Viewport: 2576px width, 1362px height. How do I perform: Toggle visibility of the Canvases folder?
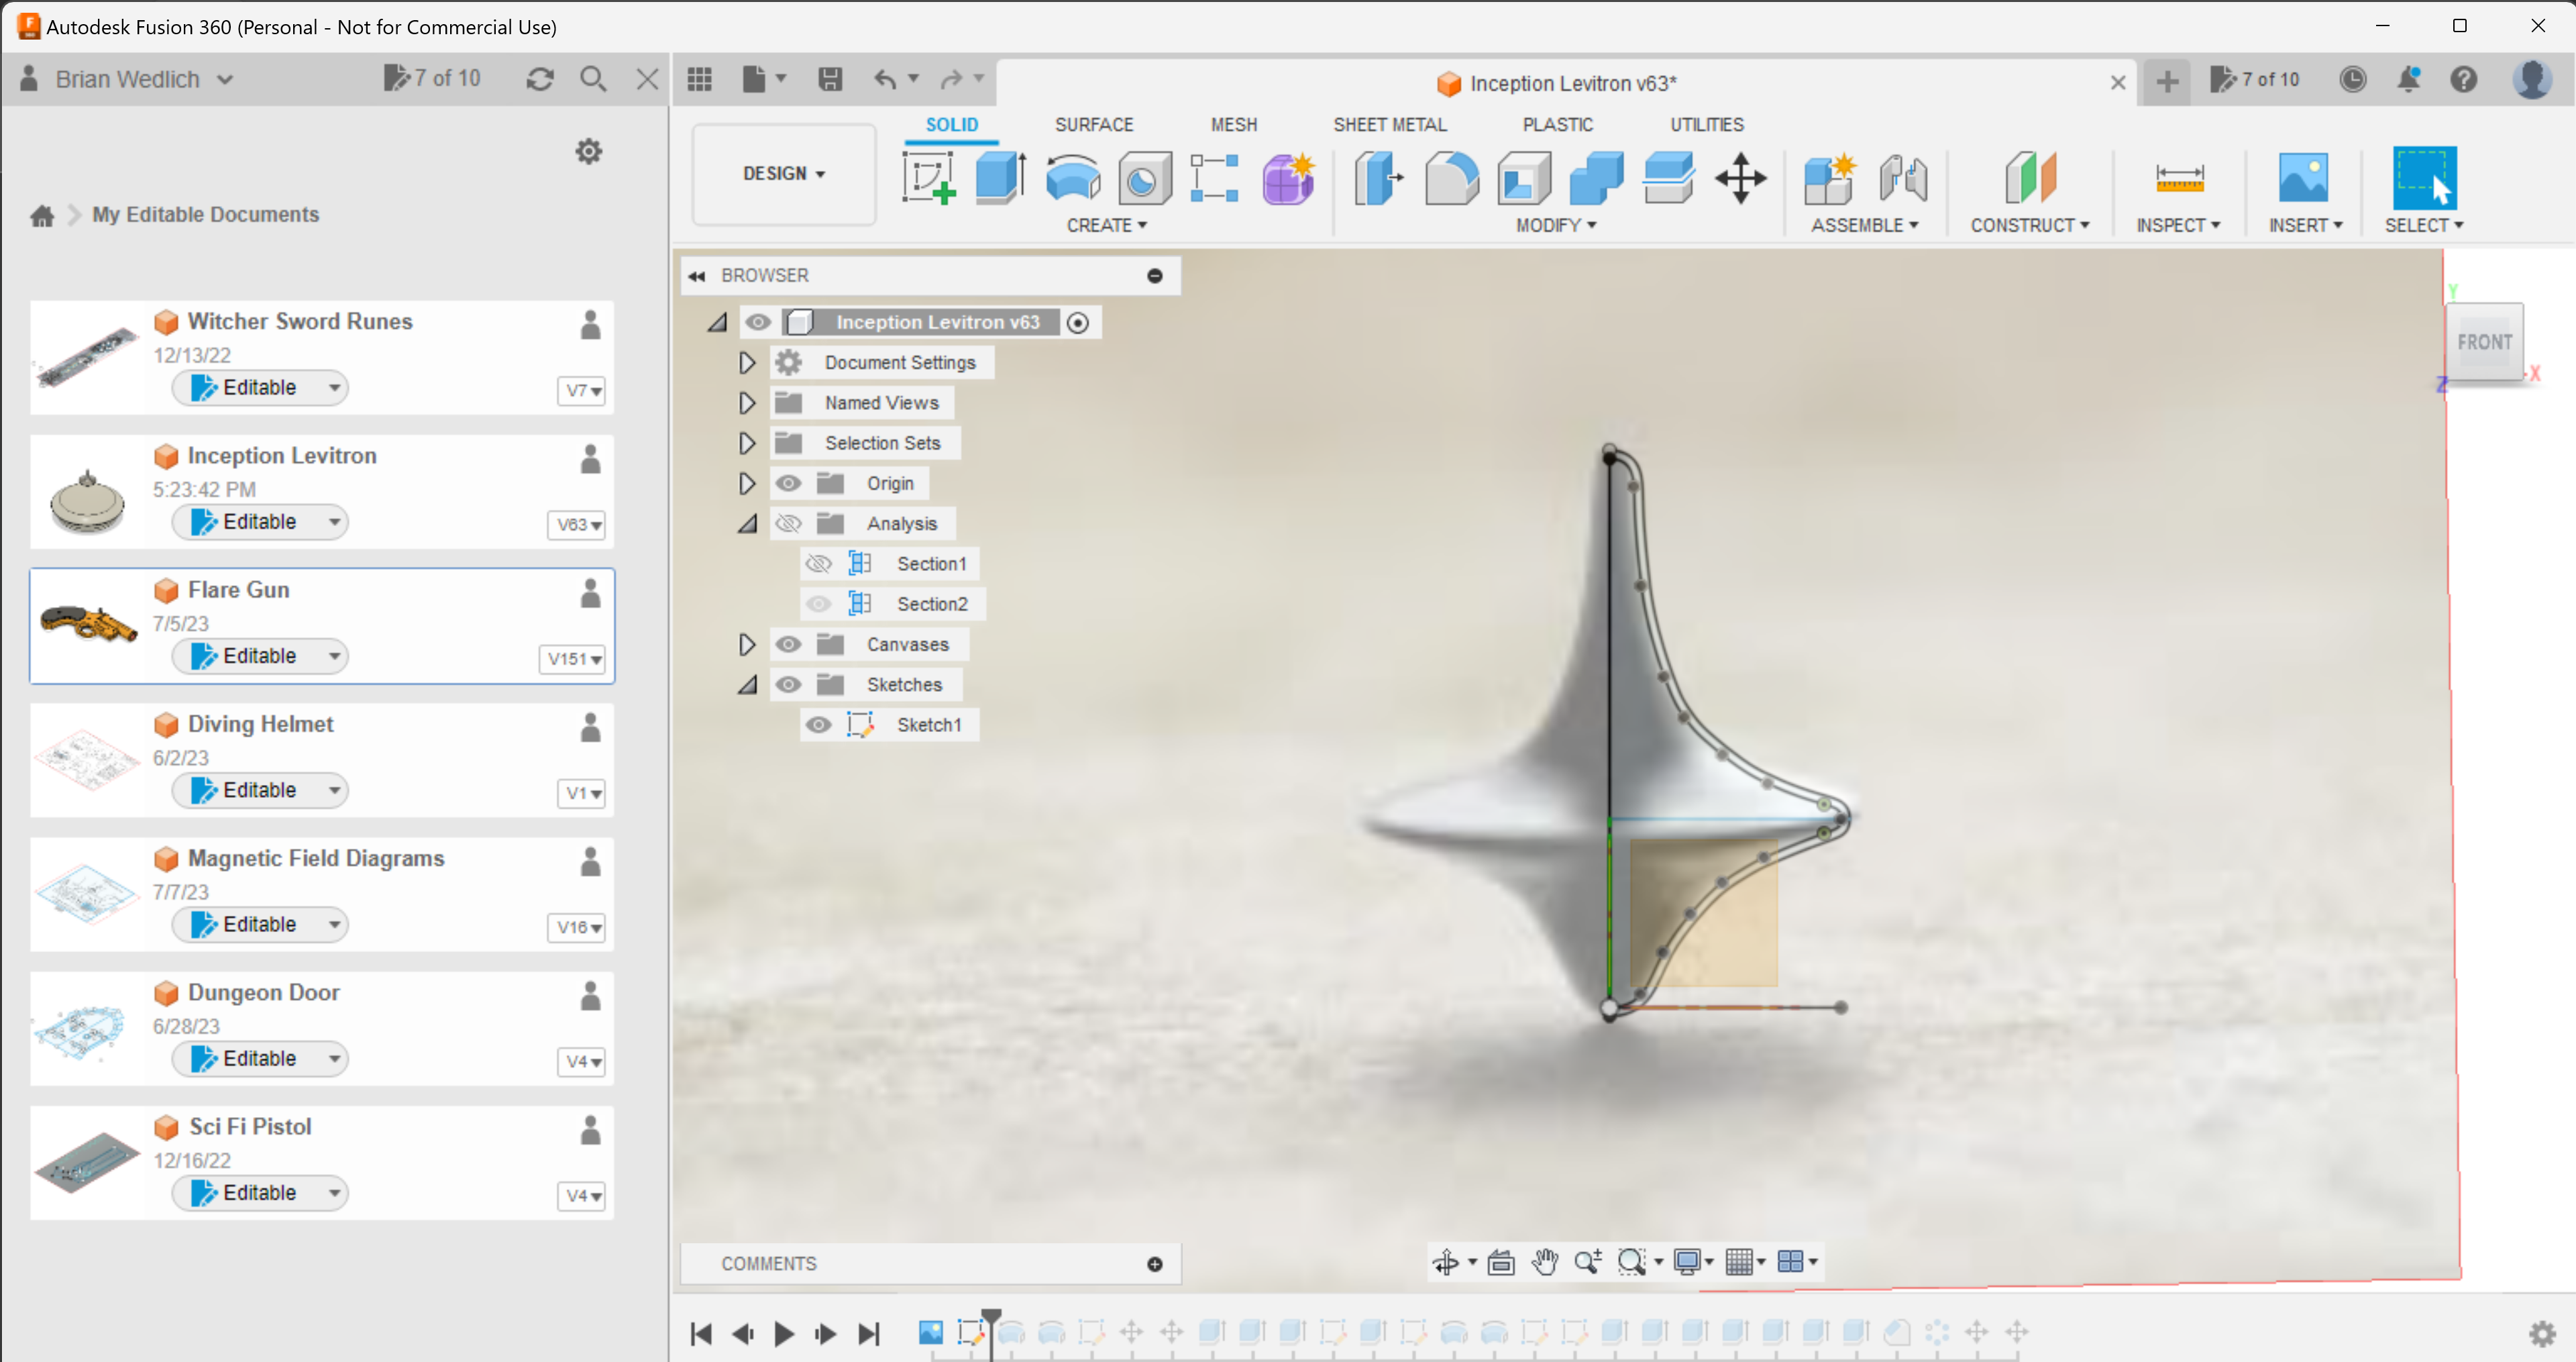(x=789, y=644)
